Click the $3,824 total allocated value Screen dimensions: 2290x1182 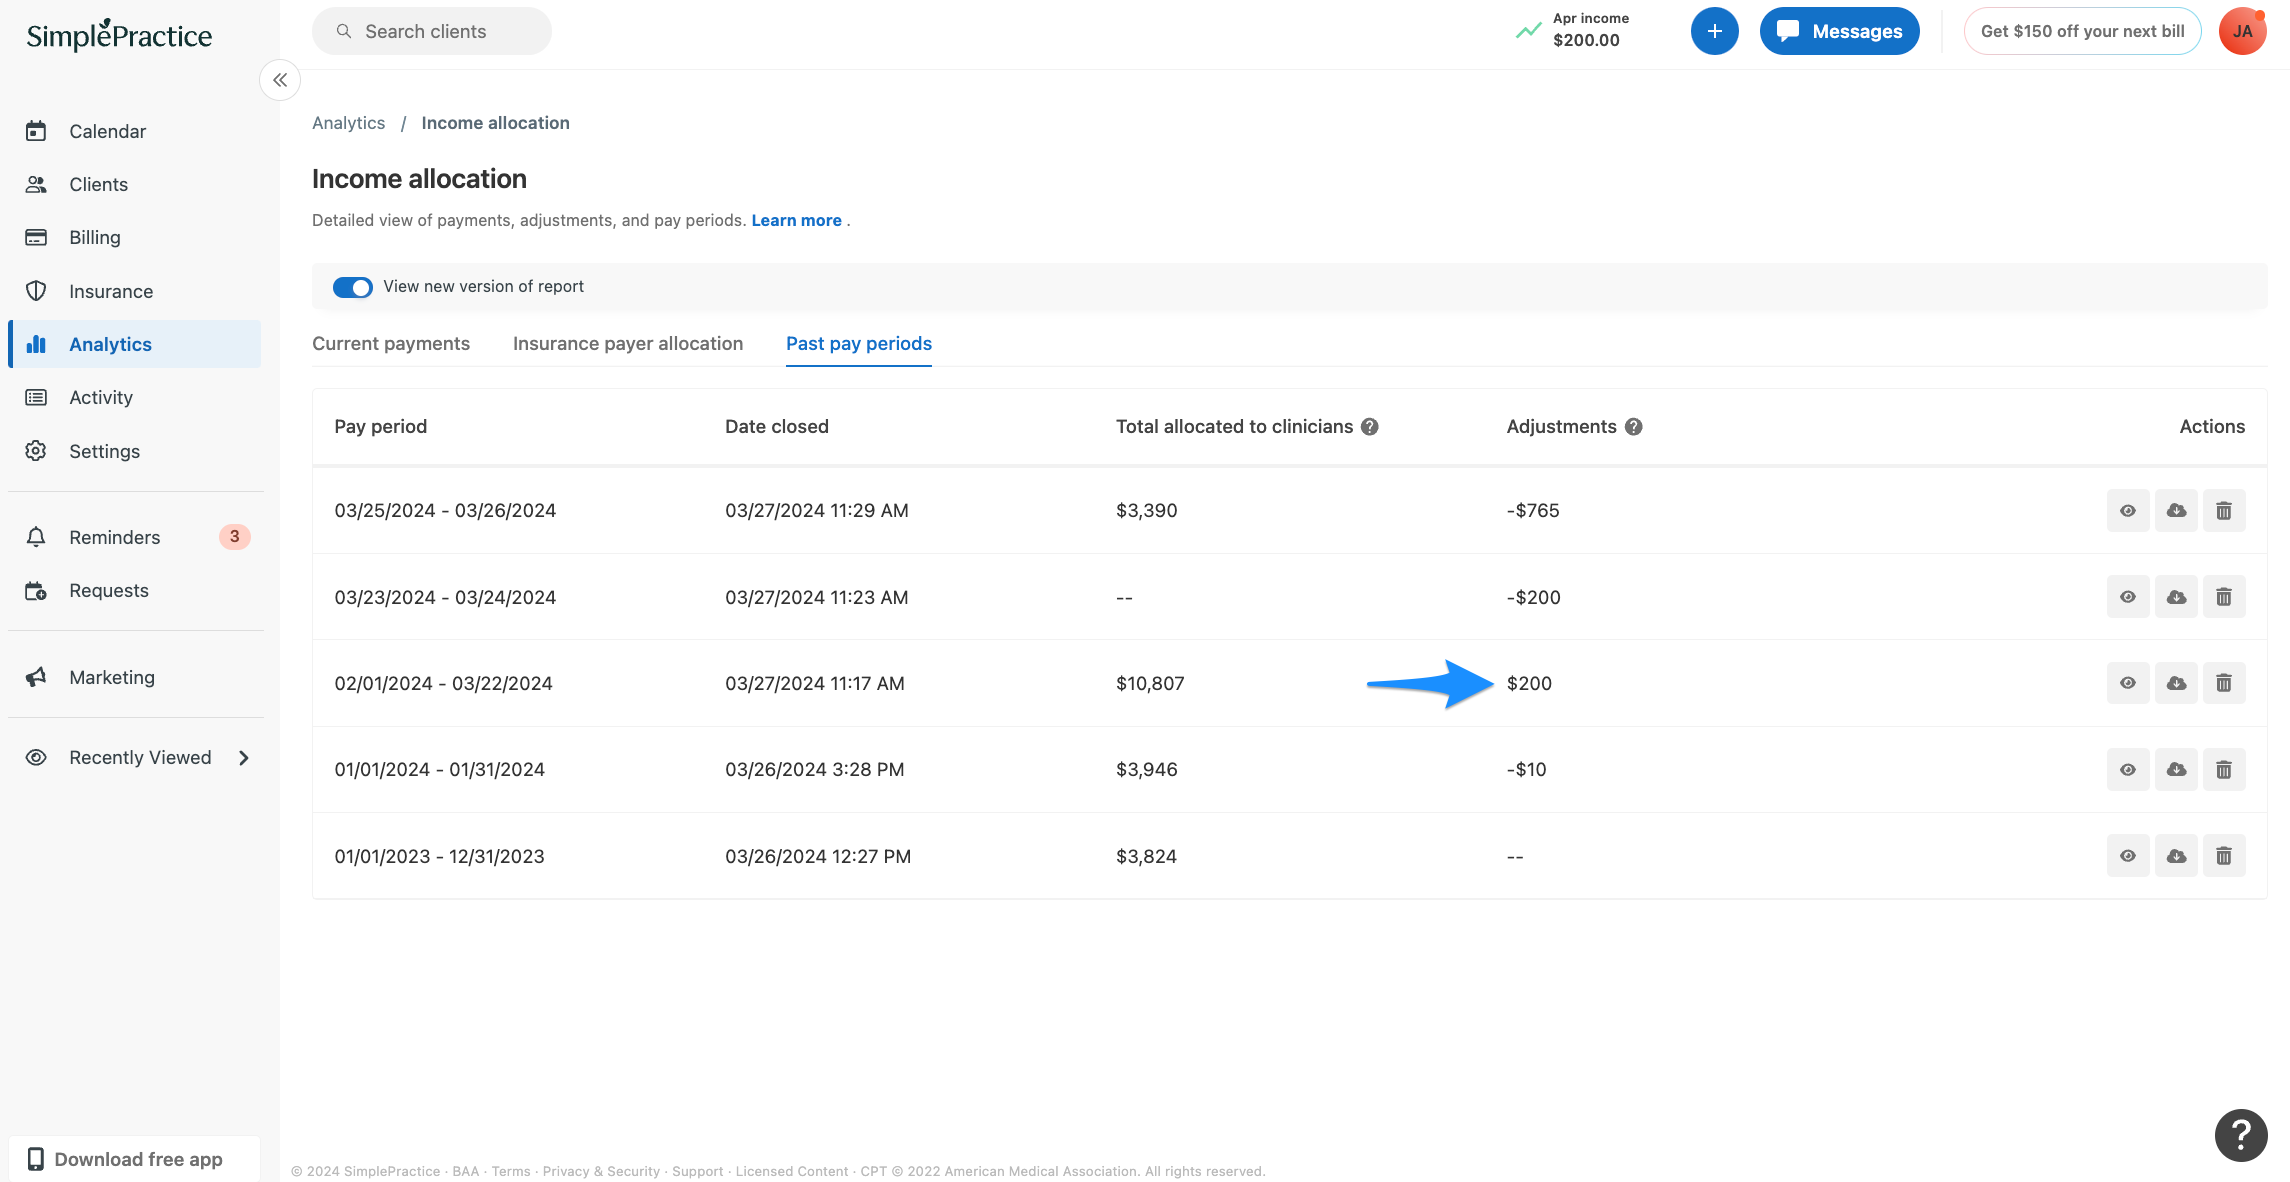pos(1146,857)
